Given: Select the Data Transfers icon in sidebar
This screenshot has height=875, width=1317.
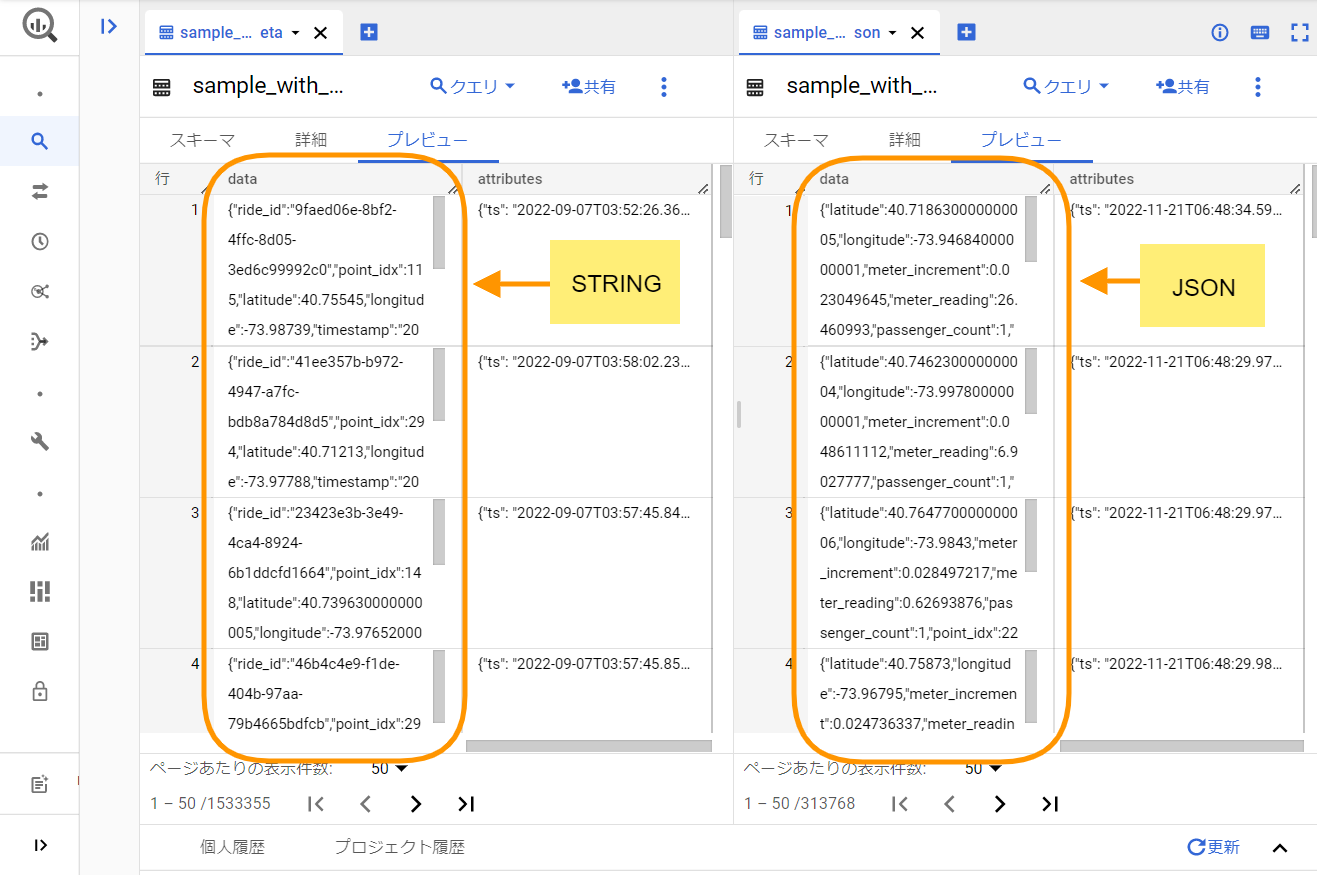Looking at the screenshot, I should [x=40, y=191].
